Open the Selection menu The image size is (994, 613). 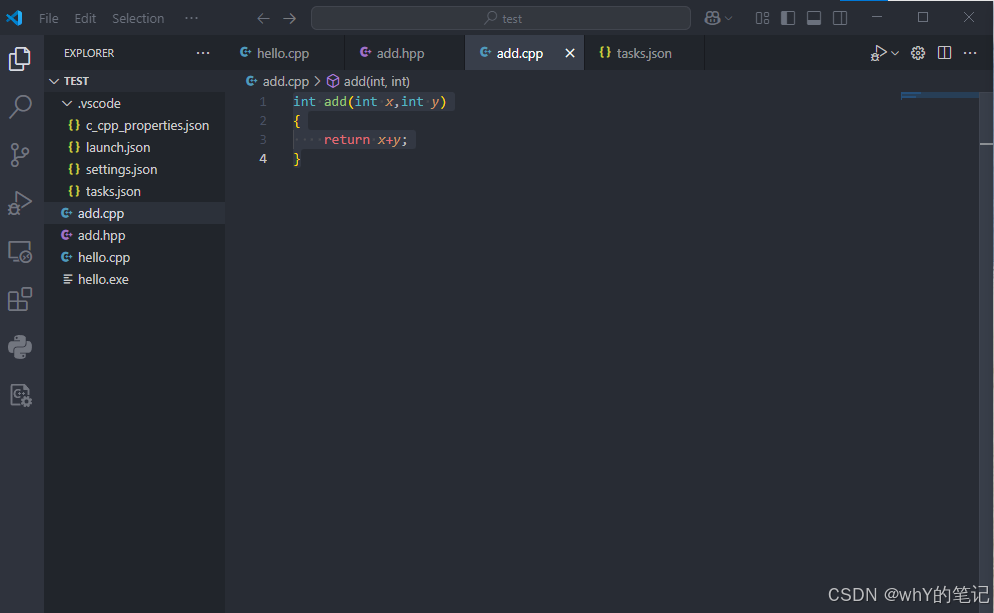(x=138, y=18)
